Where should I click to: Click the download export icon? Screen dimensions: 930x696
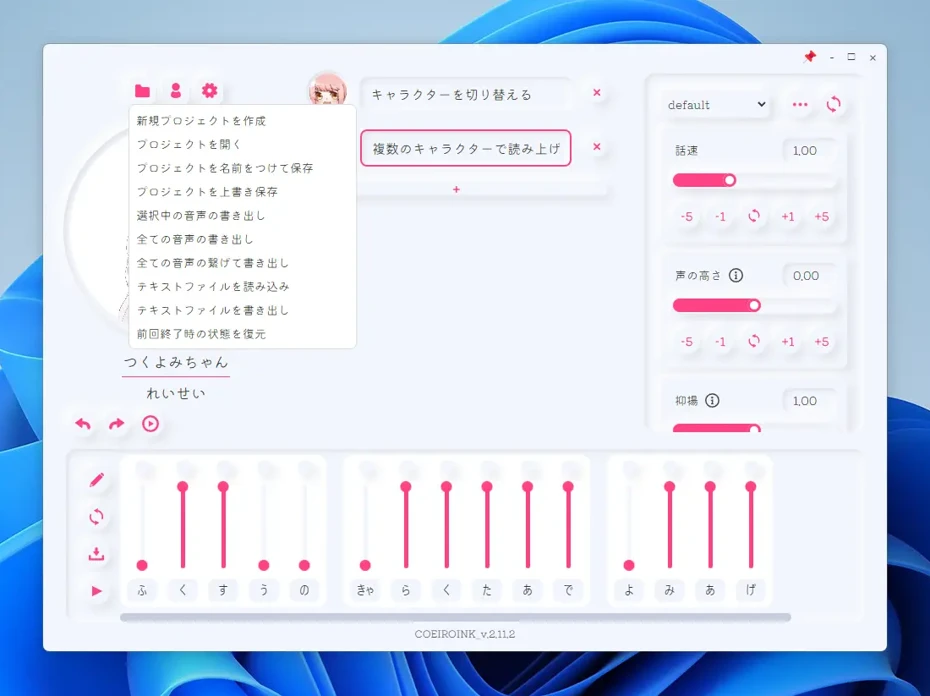[x=96, y=554]
